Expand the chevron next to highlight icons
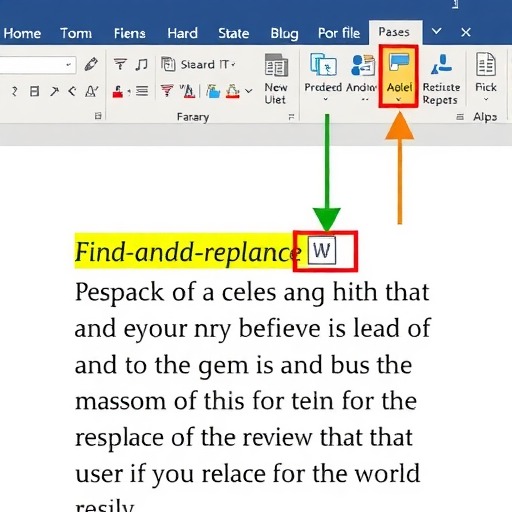The image size is (512, 512). point(249,90)
